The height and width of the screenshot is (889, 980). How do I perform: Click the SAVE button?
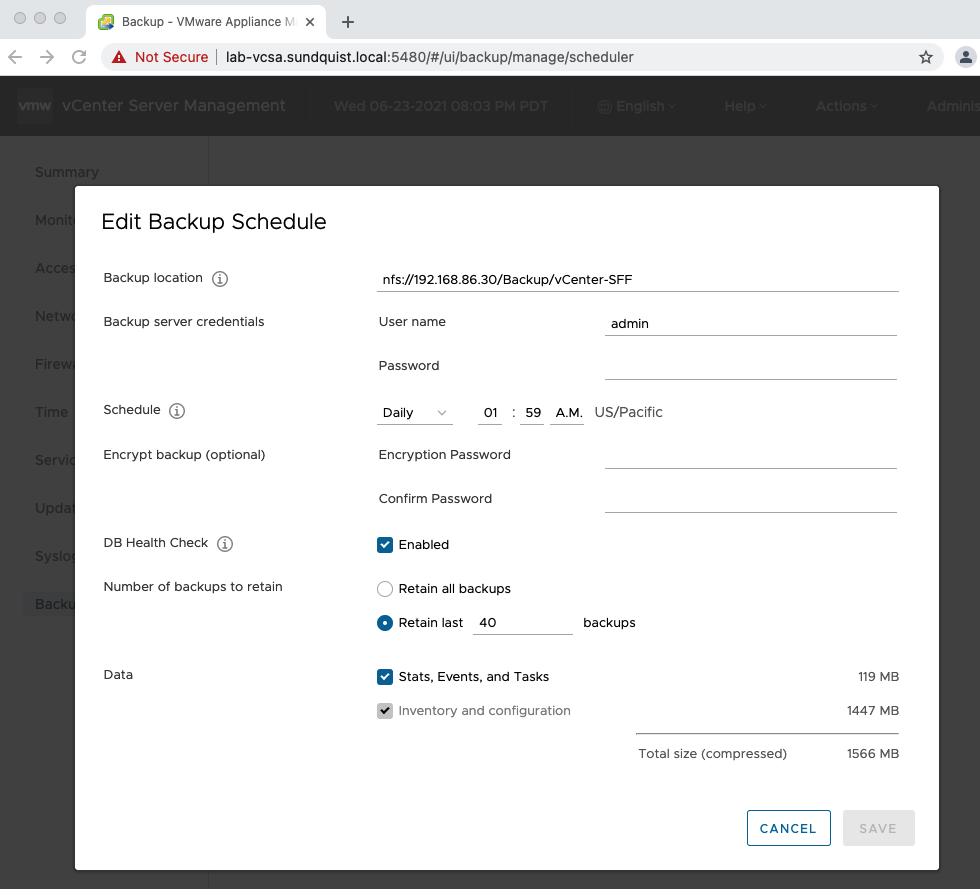click(878, 828)
